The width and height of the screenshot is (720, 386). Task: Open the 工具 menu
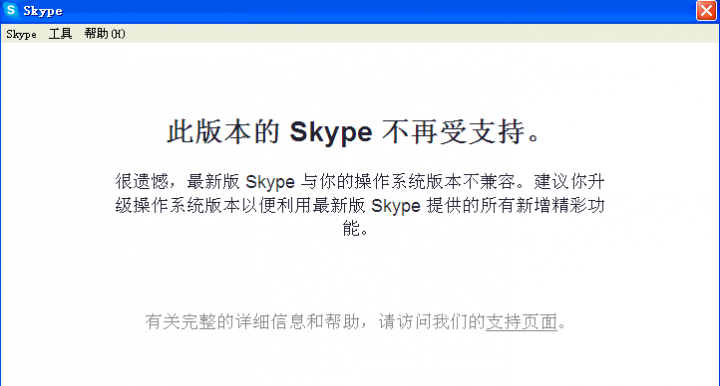(60, 34)
